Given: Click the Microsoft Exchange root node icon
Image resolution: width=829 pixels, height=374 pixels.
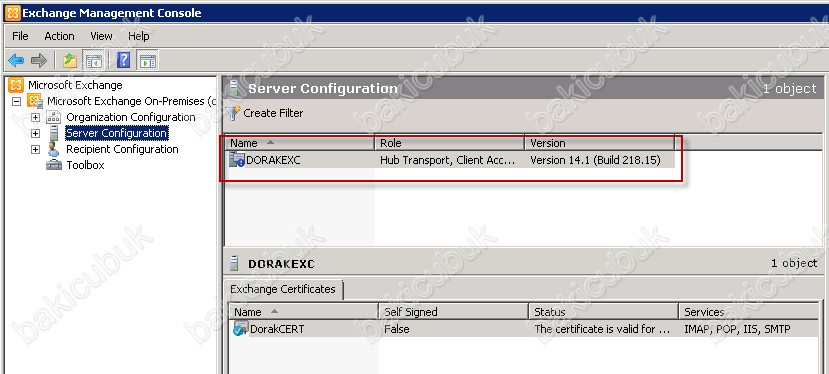Looking at the screenshot, I should click(x=17, y=85).
